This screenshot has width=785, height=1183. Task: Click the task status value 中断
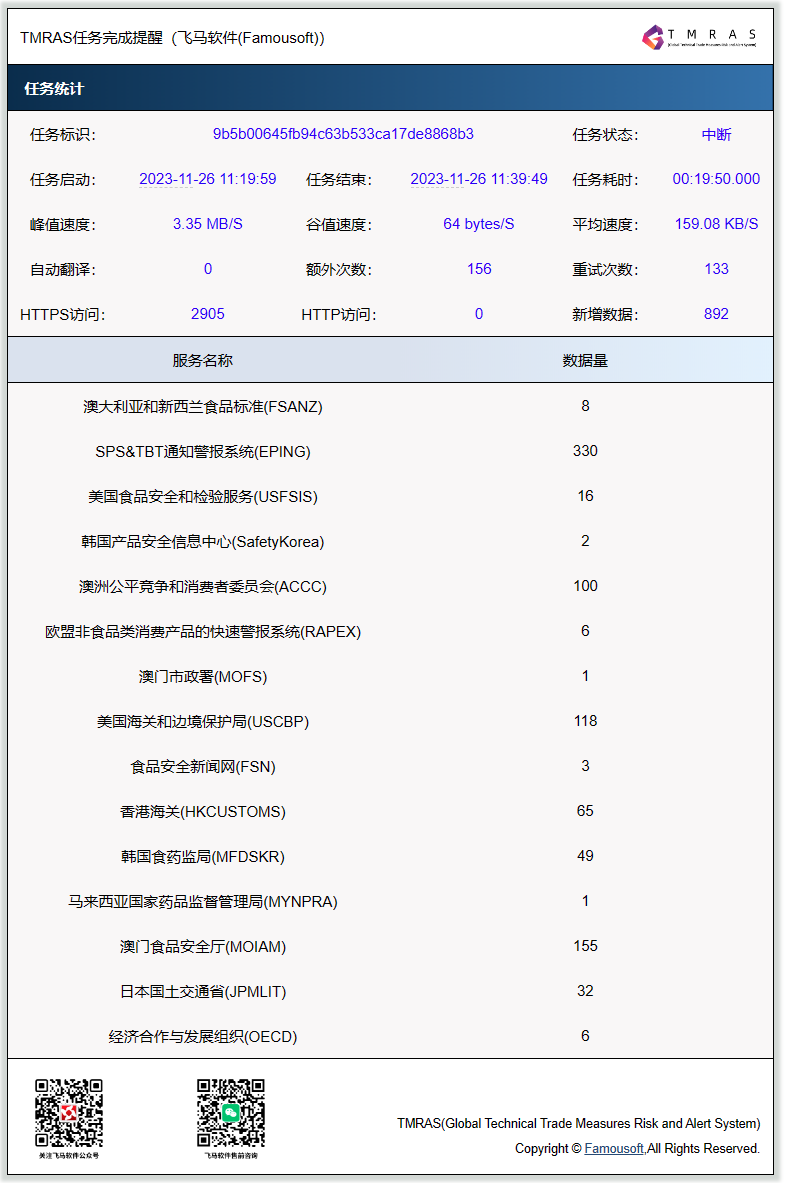pos(716,134)
